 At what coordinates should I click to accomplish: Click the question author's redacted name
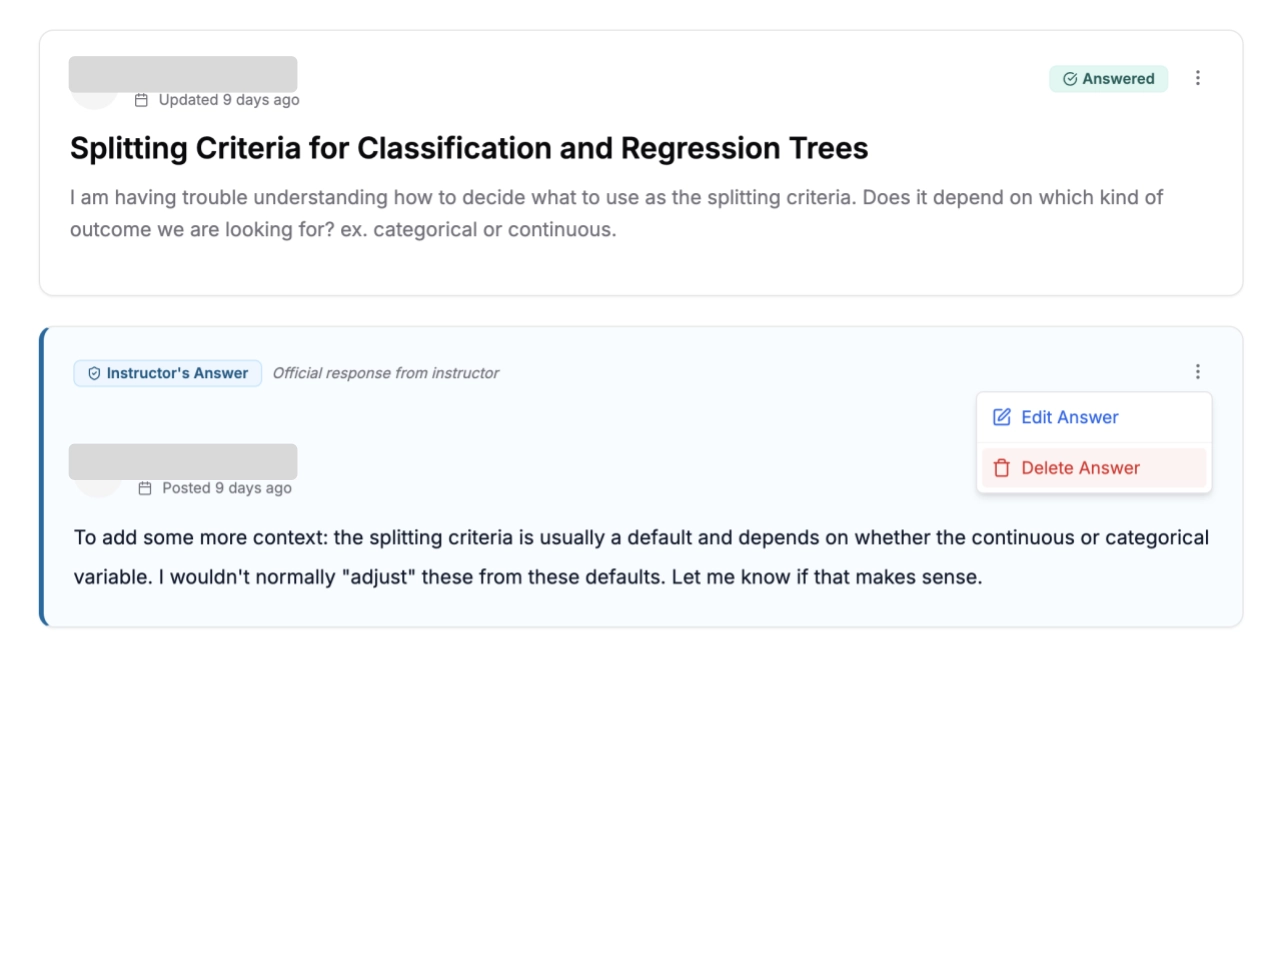pyautogui.click(x=183, y=74)
